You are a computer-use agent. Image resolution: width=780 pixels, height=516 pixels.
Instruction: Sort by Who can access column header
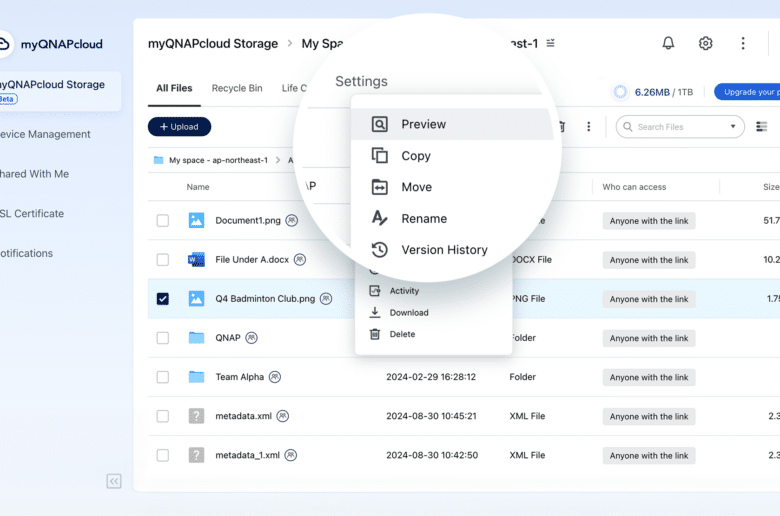[634, 187]
